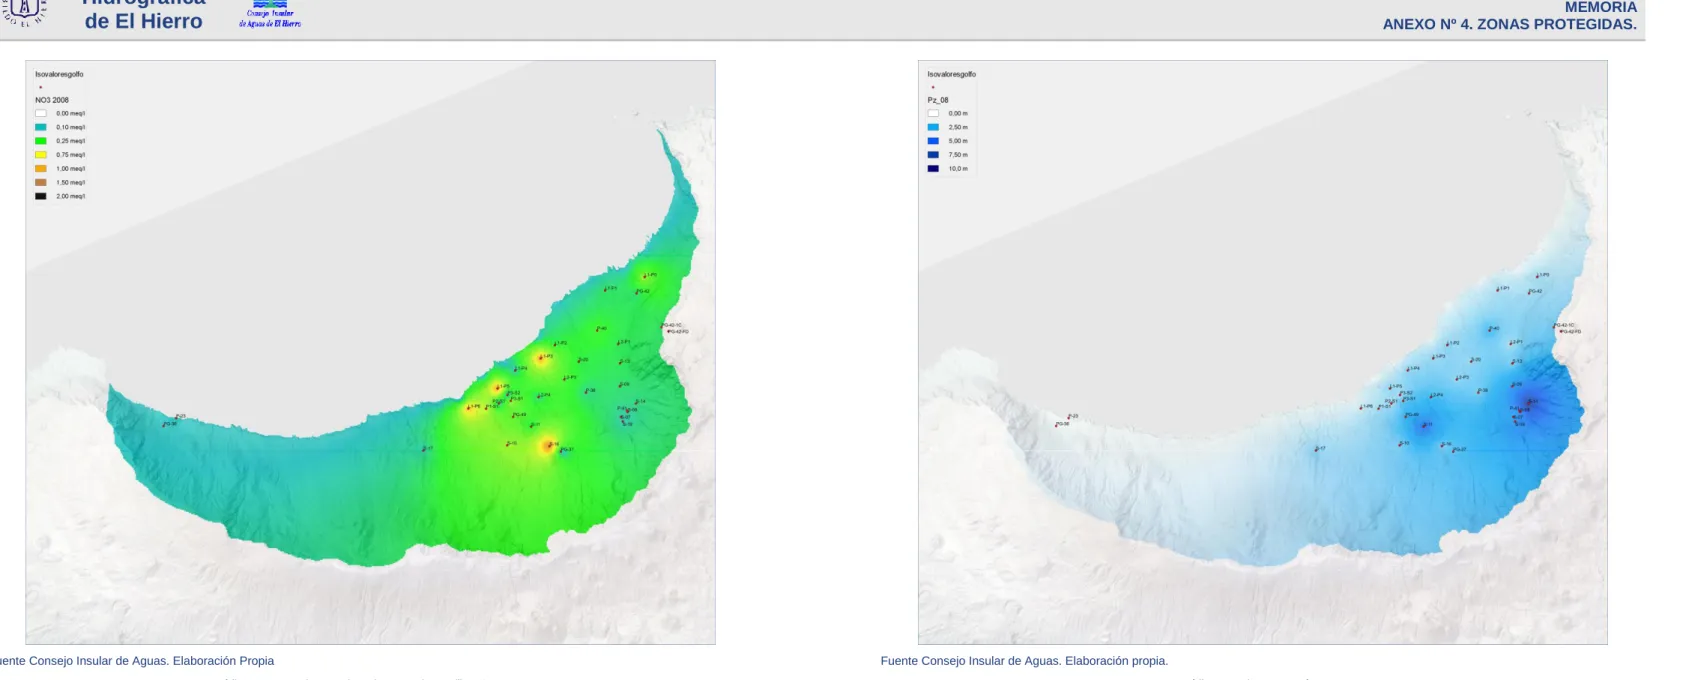Click the red point symbol in NO3 legend
Image resolution: width=1686 pixels, height=680 pixels.
click(x=40, y=87)
